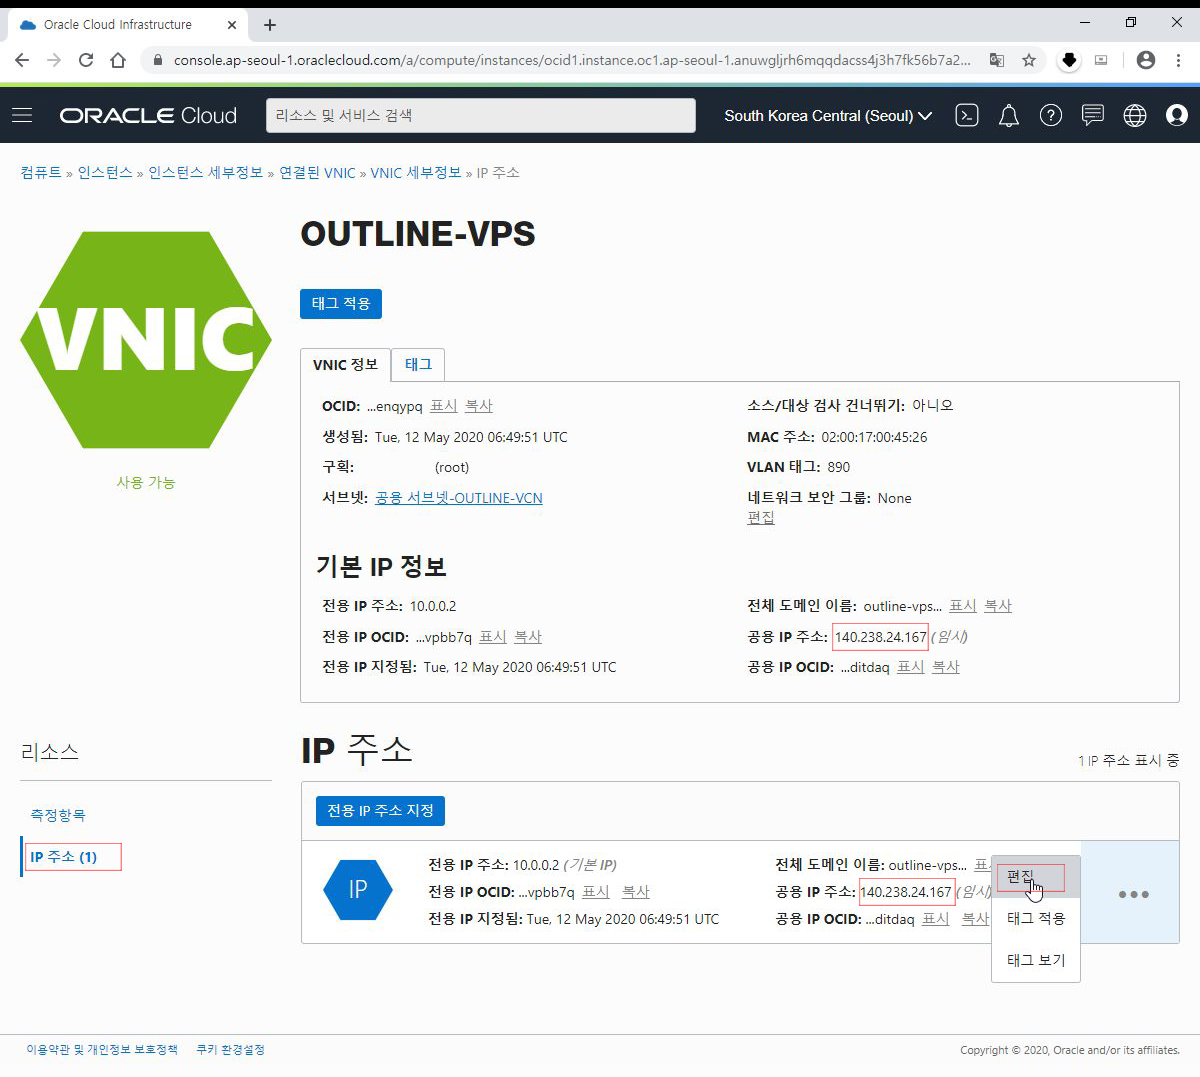Click 표시 next to the VNIC OCID
This screenshot has width=1200, height=1077.
[444, 406]
